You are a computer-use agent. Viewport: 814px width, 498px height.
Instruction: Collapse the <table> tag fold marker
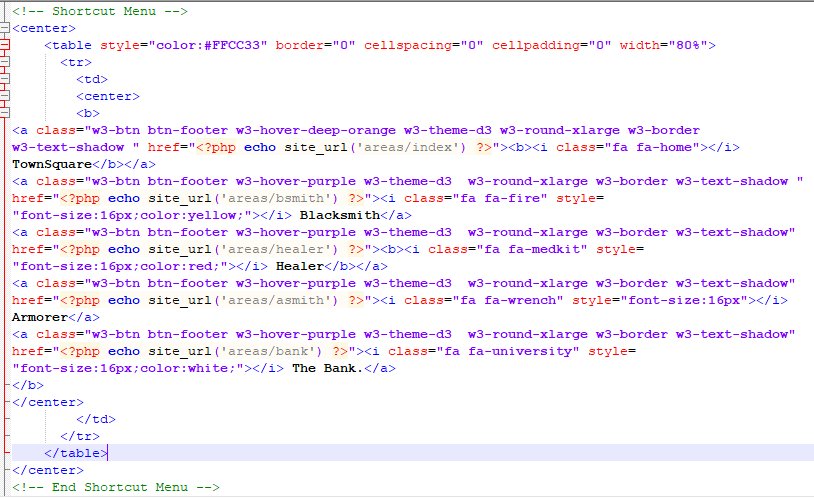tap(5, 46)
